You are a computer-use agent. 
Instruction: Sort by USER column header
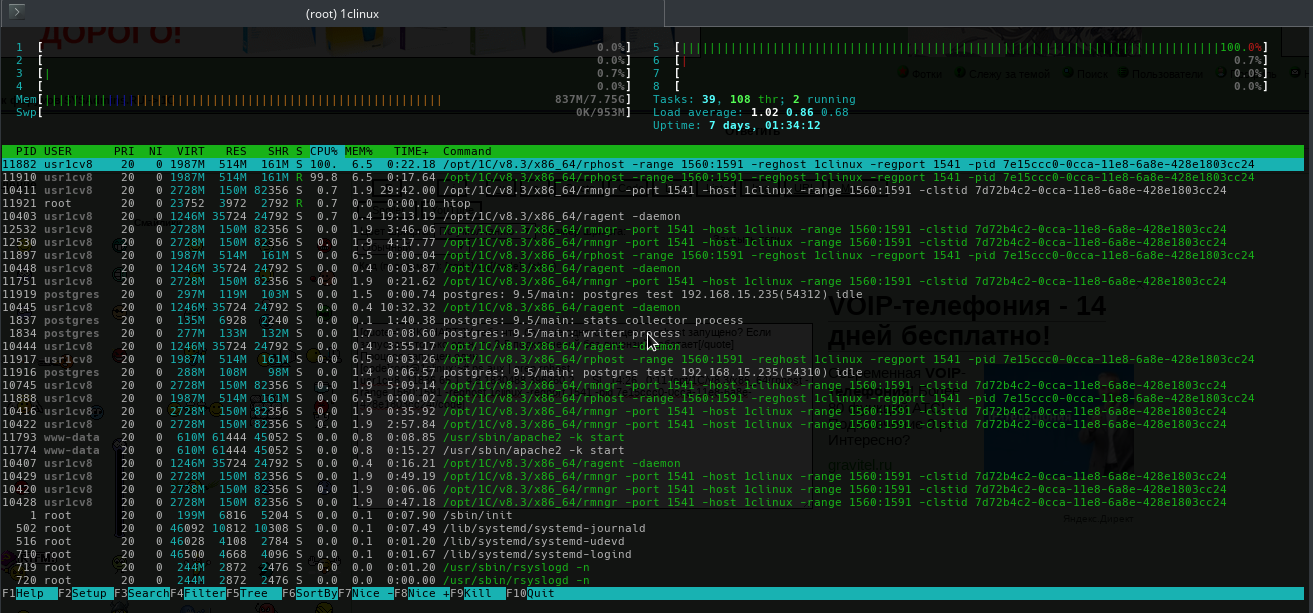tap(58, 151)
